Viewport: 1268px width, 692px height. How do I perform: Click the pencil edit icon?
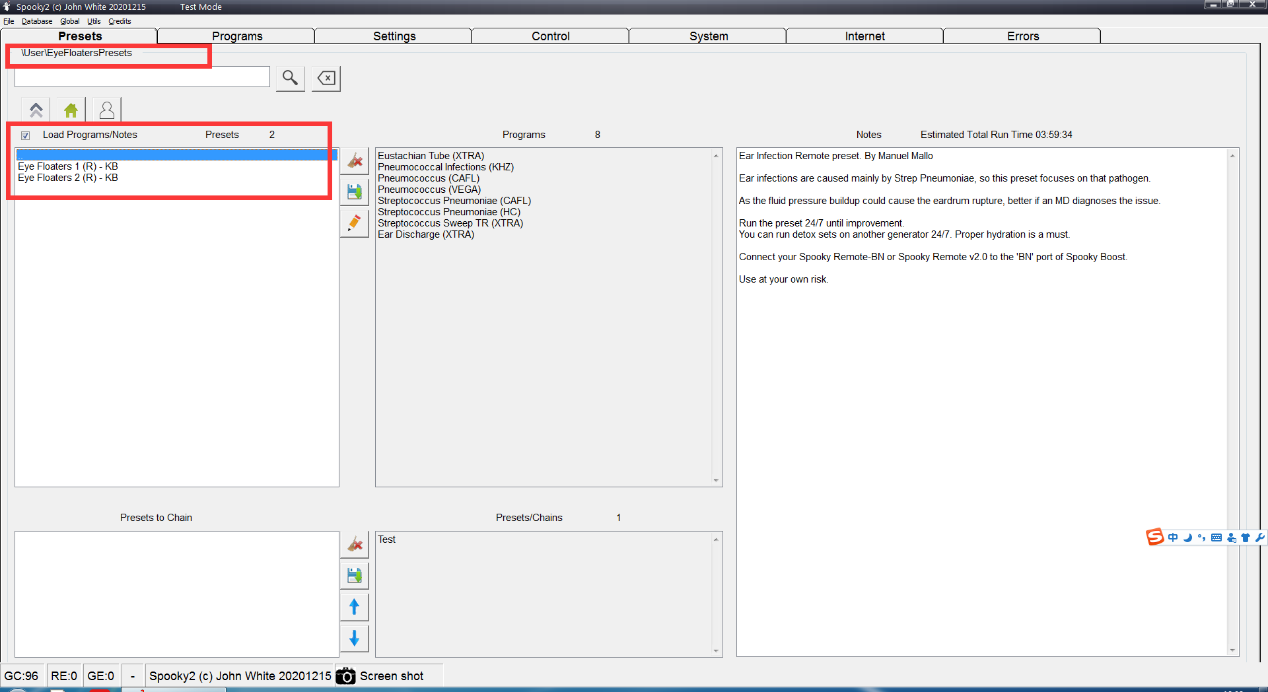[x=354, y=223]
